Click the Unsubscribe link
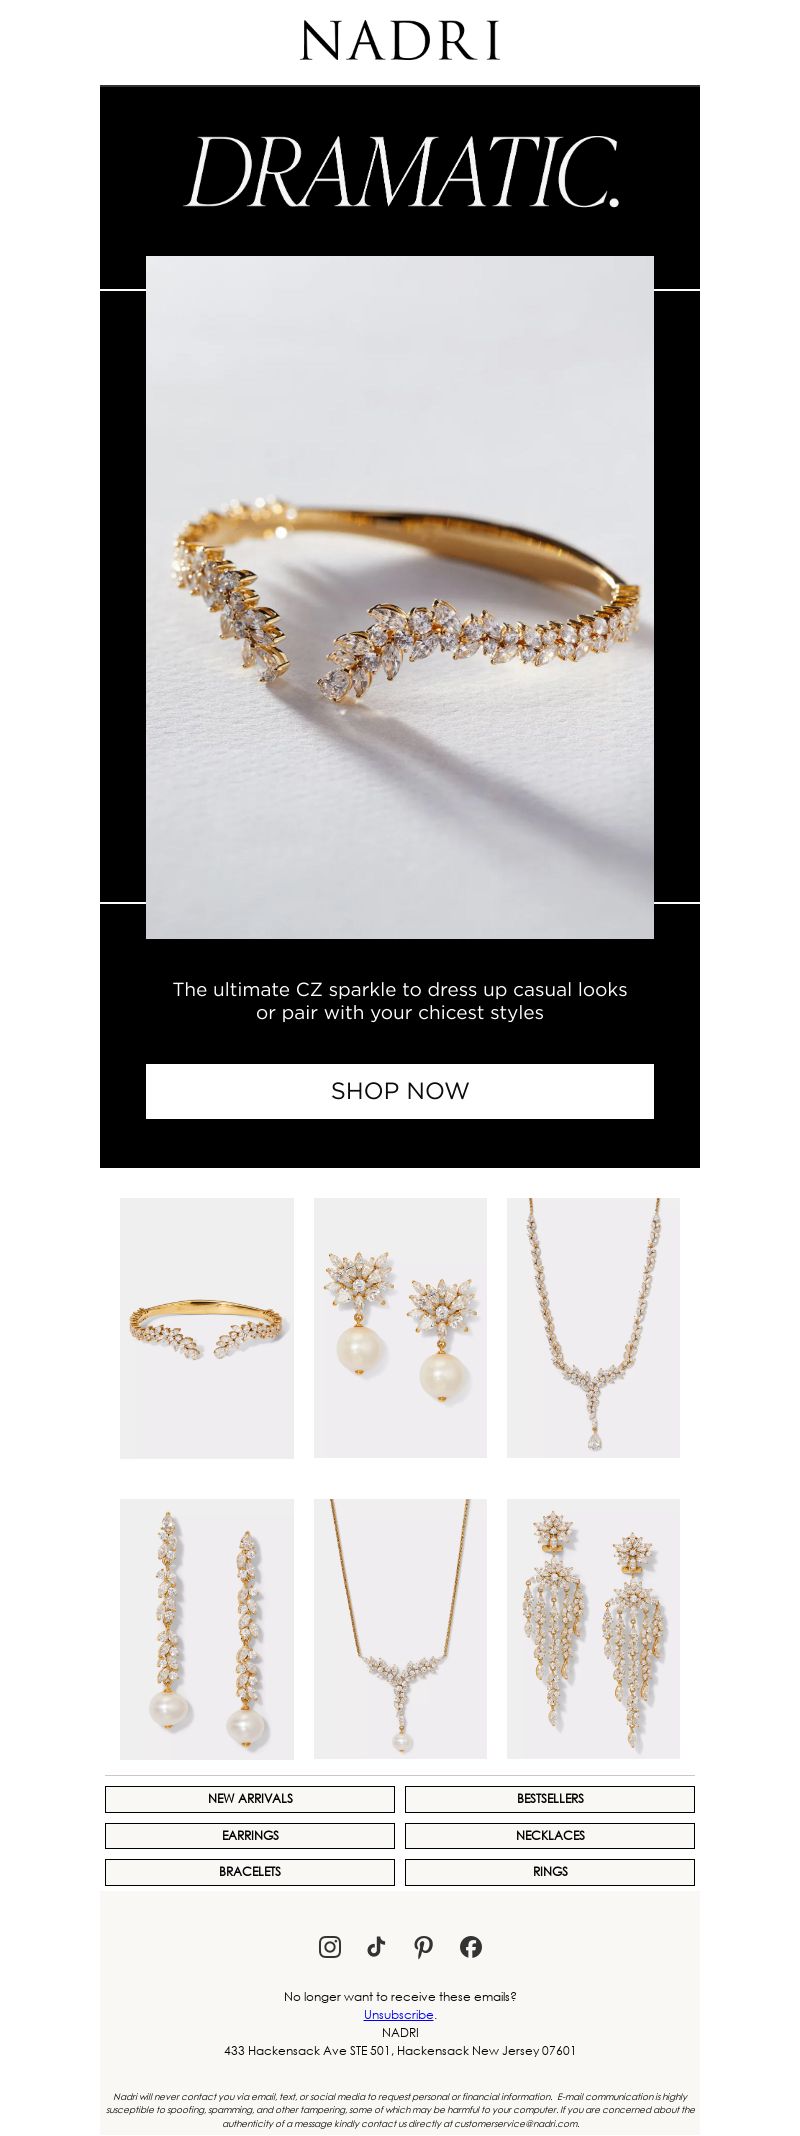This screenshot has width=800, height=2136. [399, 2014]
